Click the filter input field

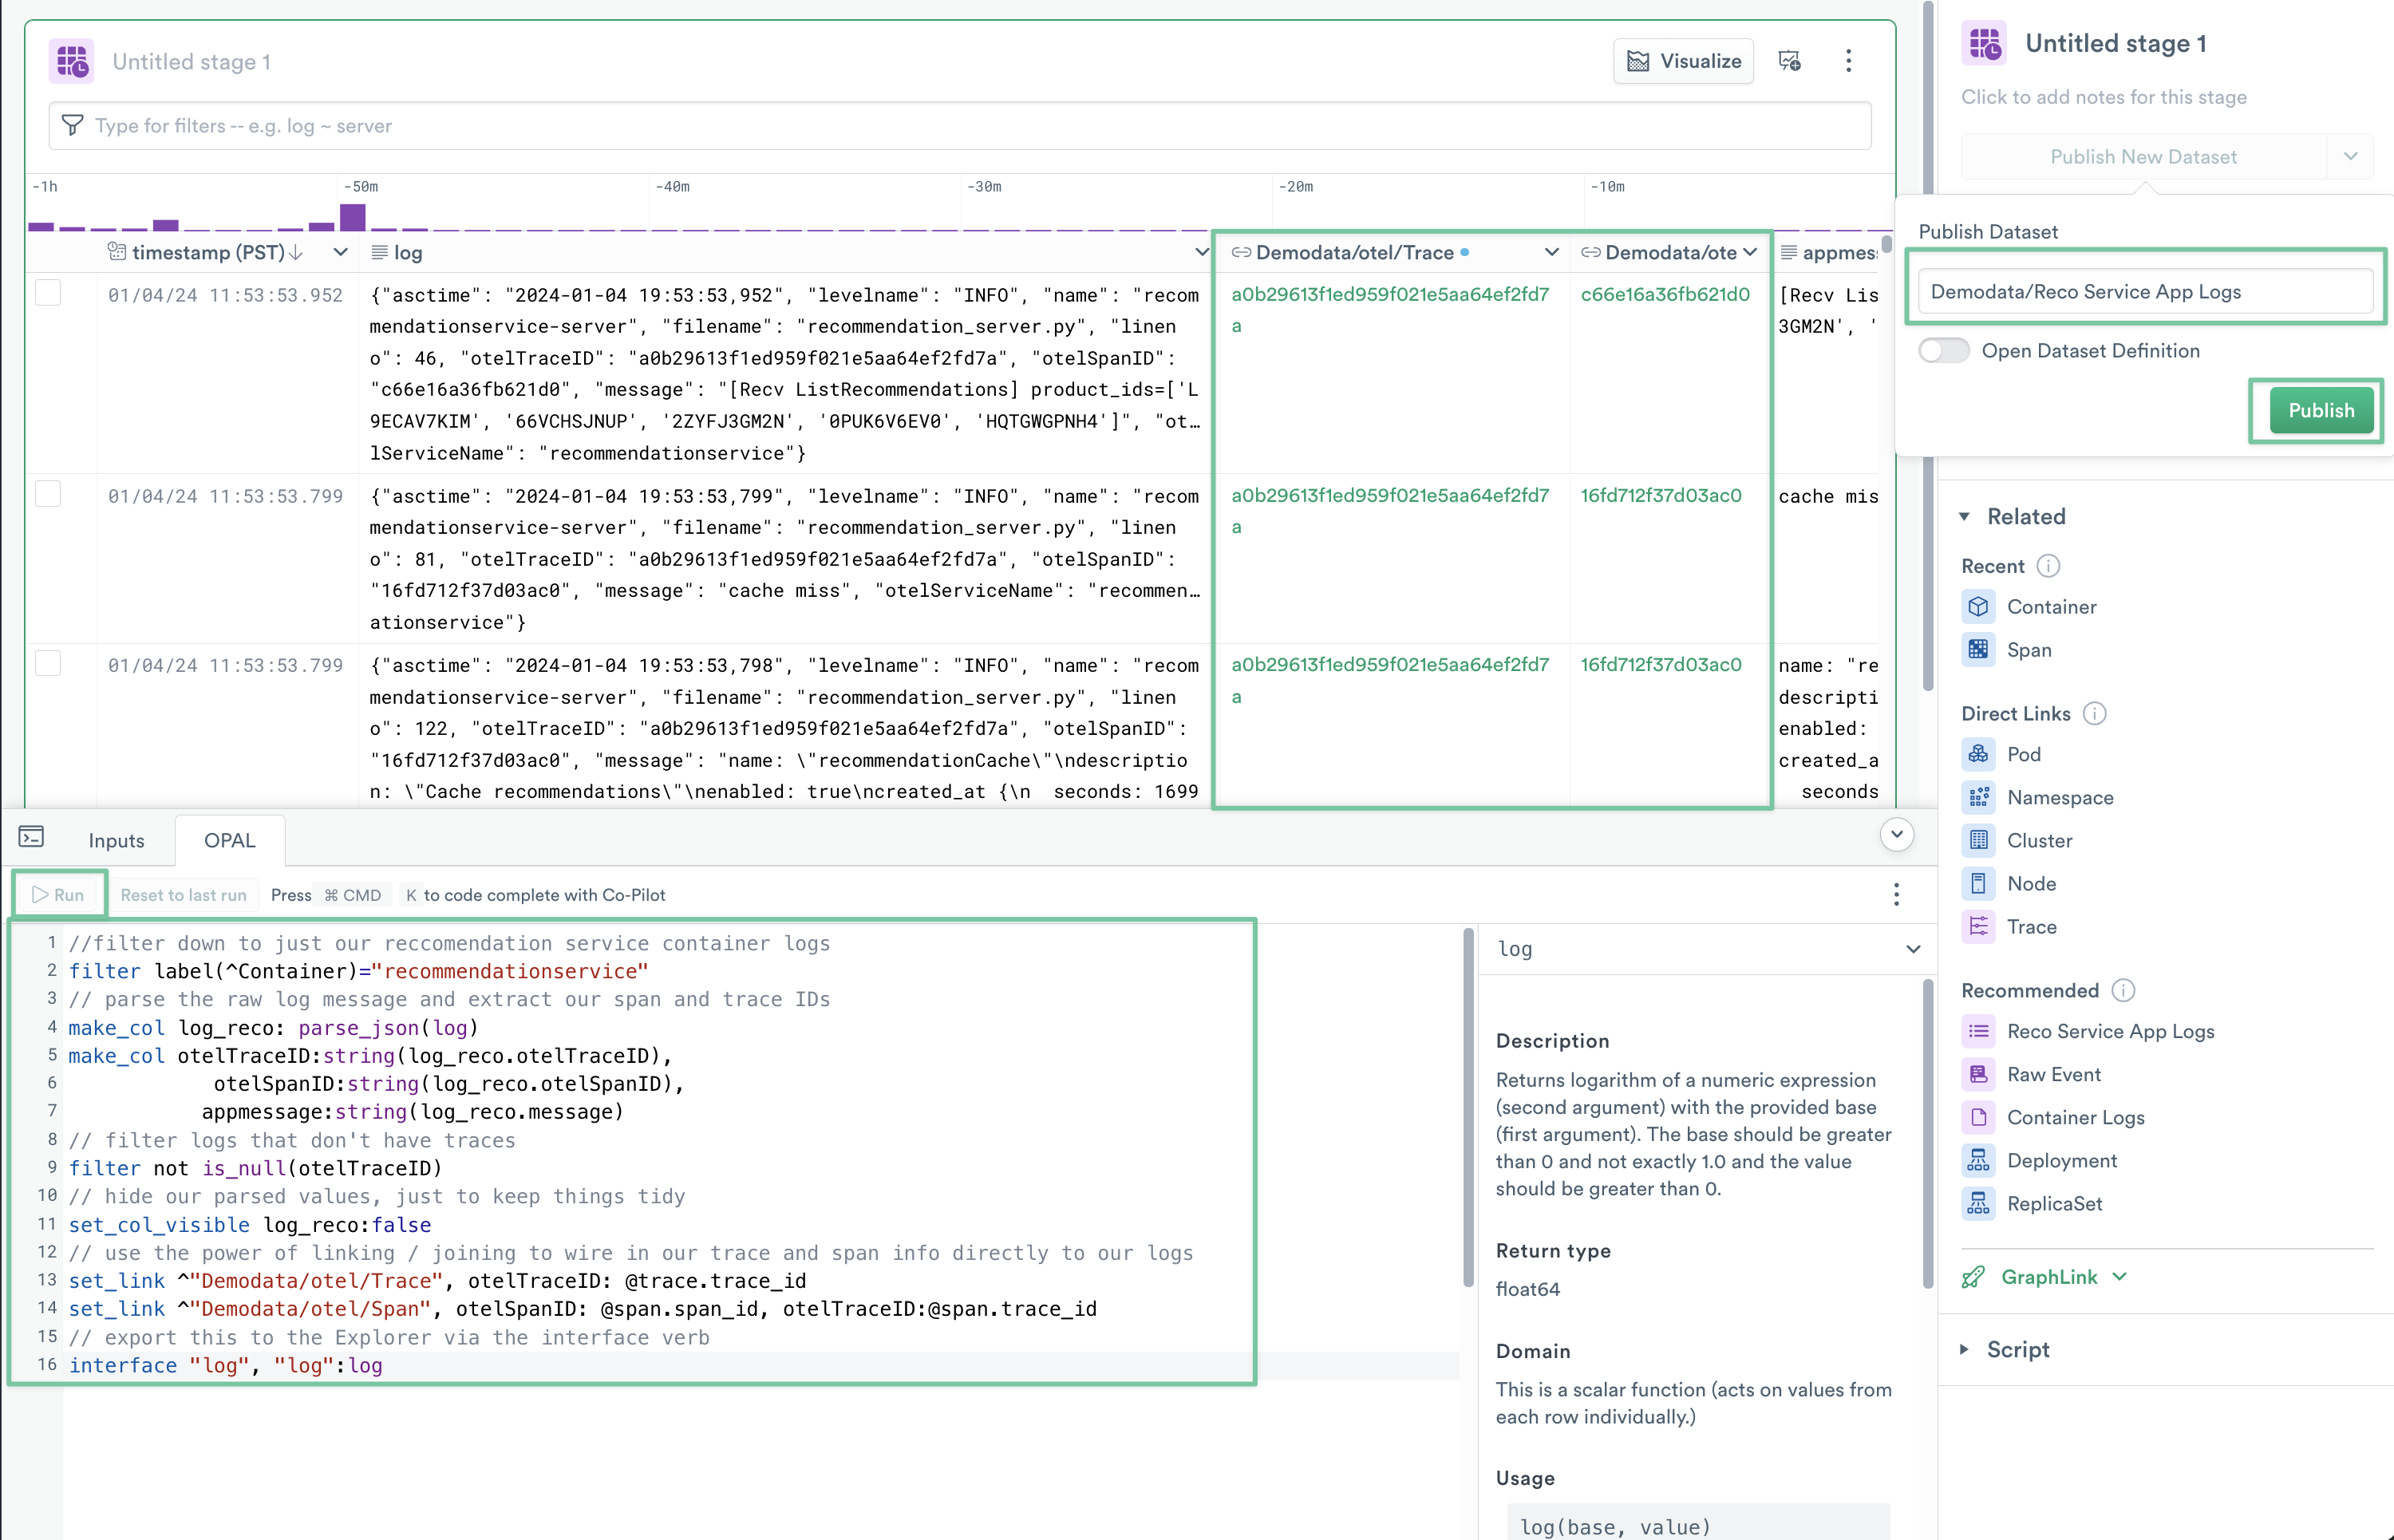coord(960,125)
